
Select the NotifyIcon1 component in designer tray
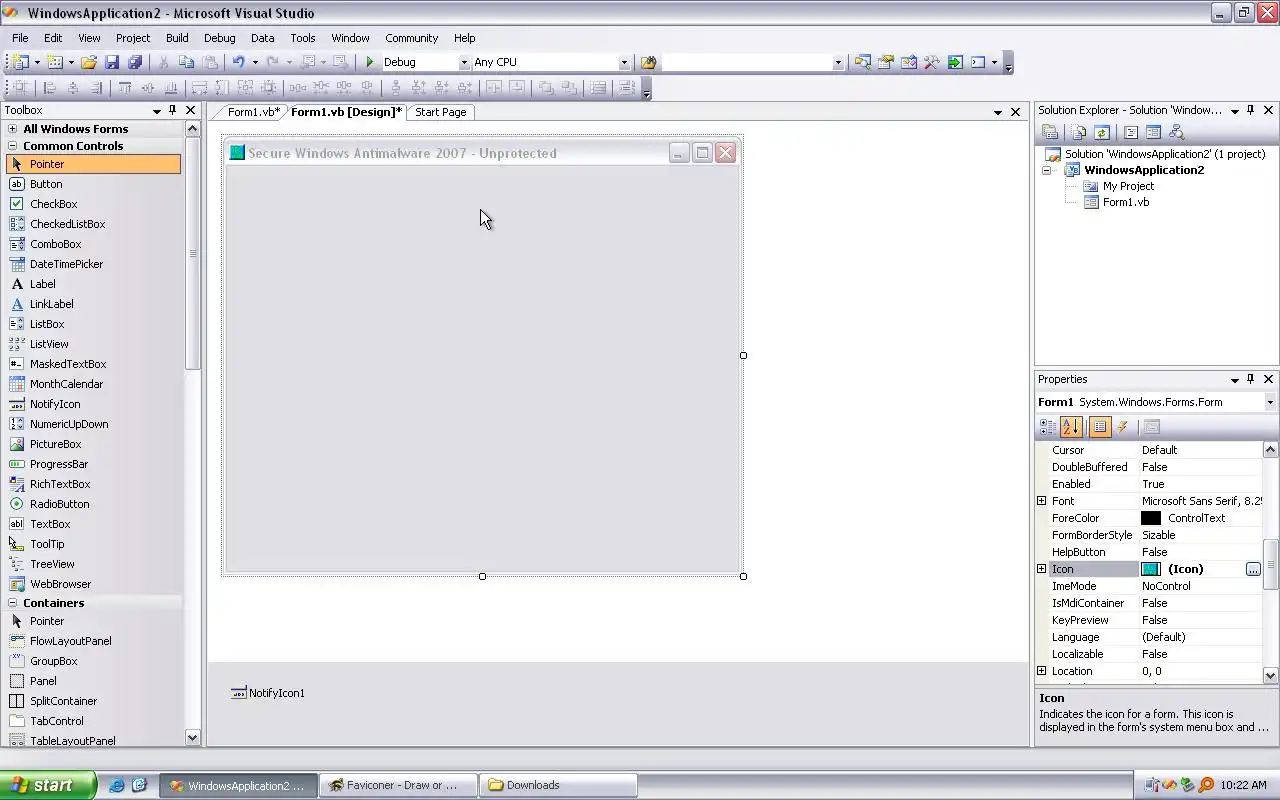tap(268, 693)
